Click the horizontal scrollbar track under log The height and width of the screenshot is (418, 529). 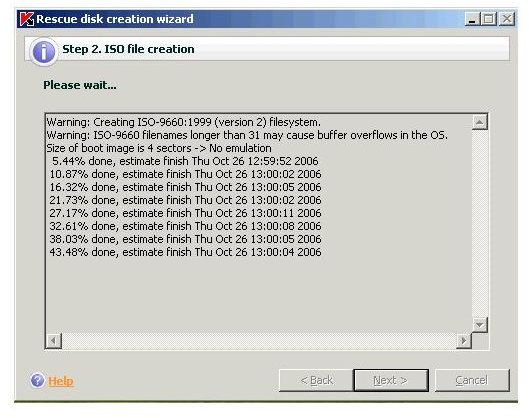coord(259,341)
